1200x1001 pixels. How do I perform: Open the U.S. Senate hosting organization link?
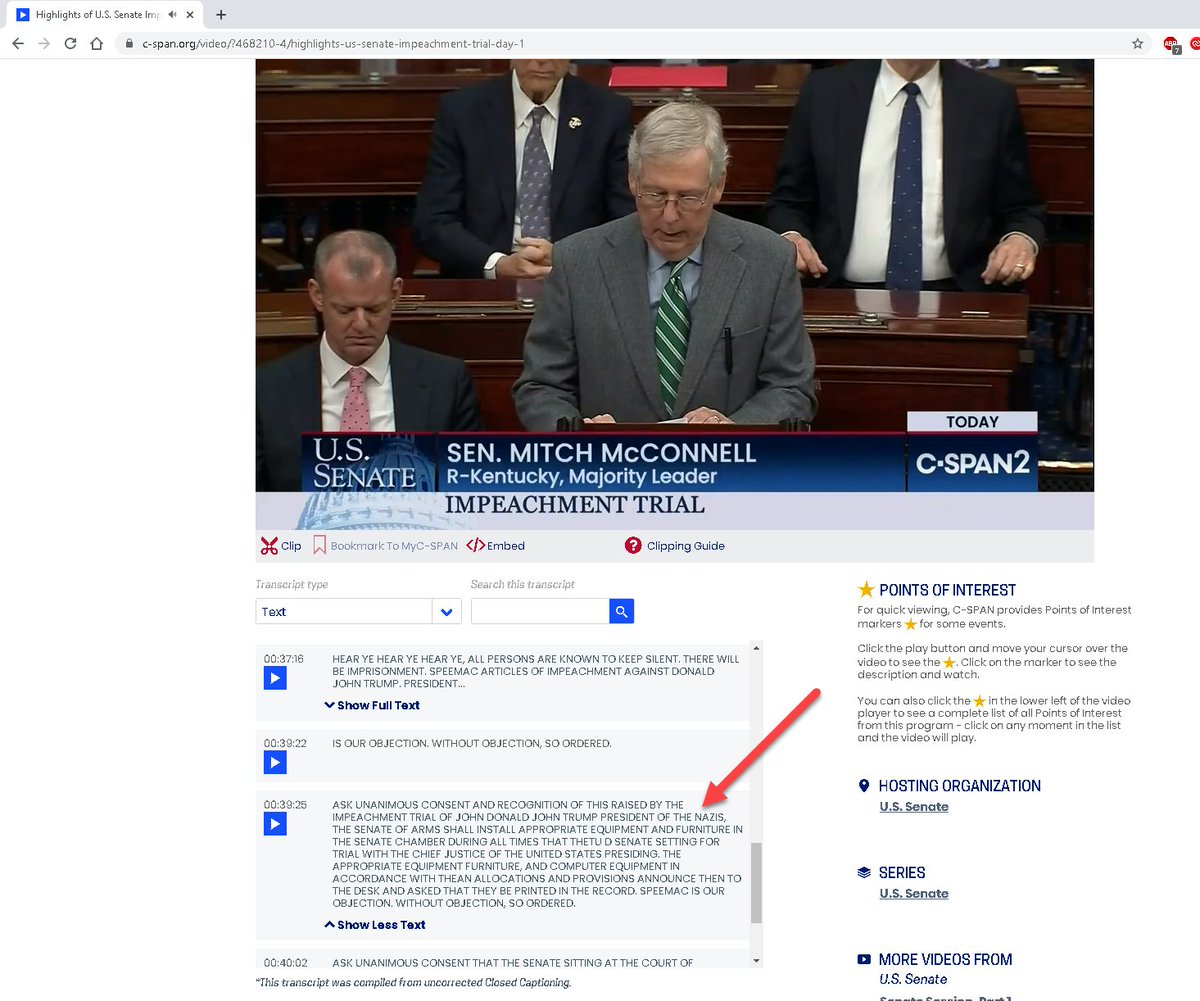coord(914,807)
